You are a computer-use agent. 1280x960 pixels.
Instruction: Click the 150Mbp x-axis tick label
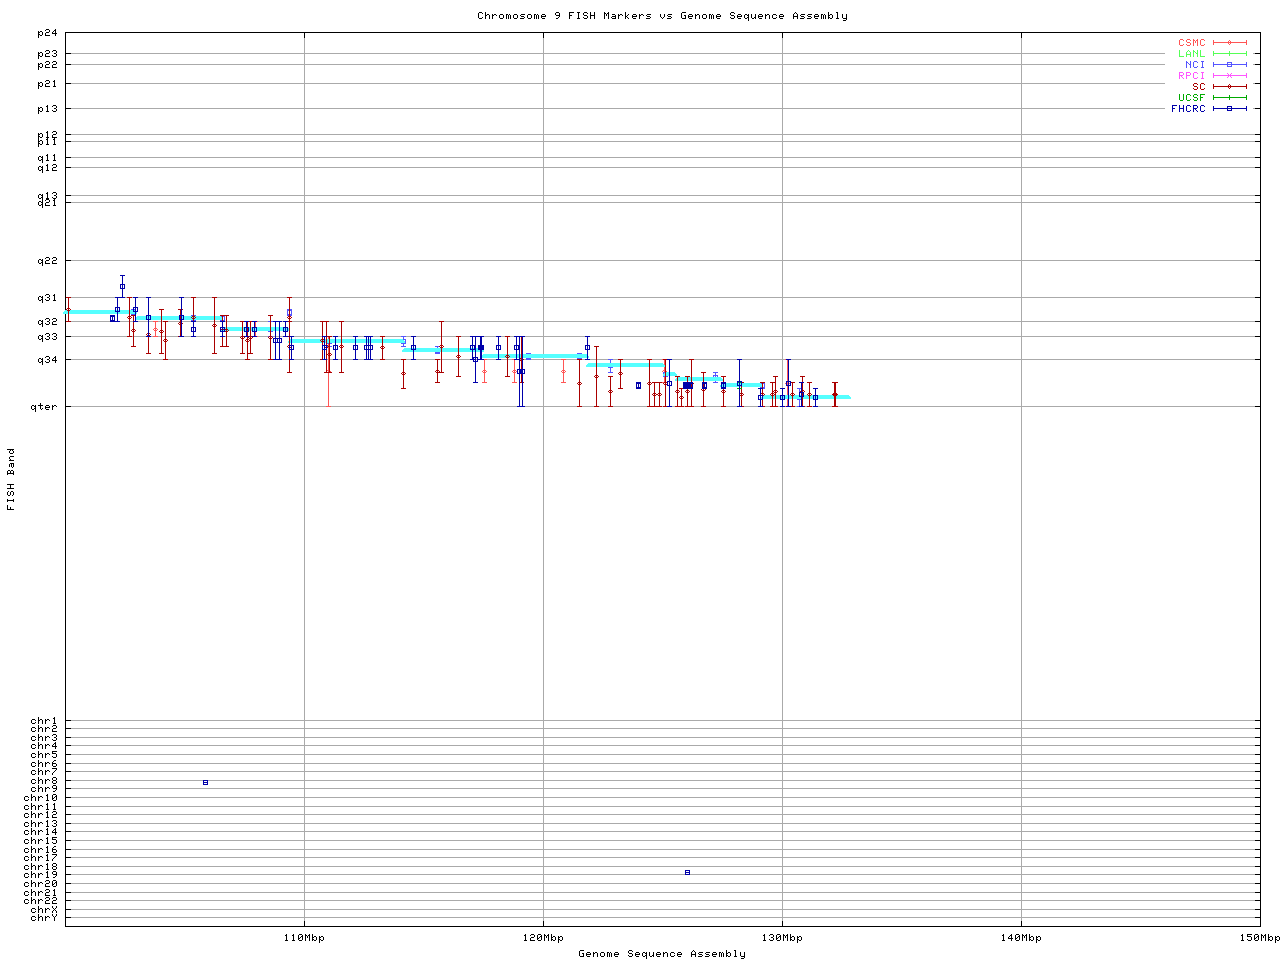click(x=1259, y=938)
